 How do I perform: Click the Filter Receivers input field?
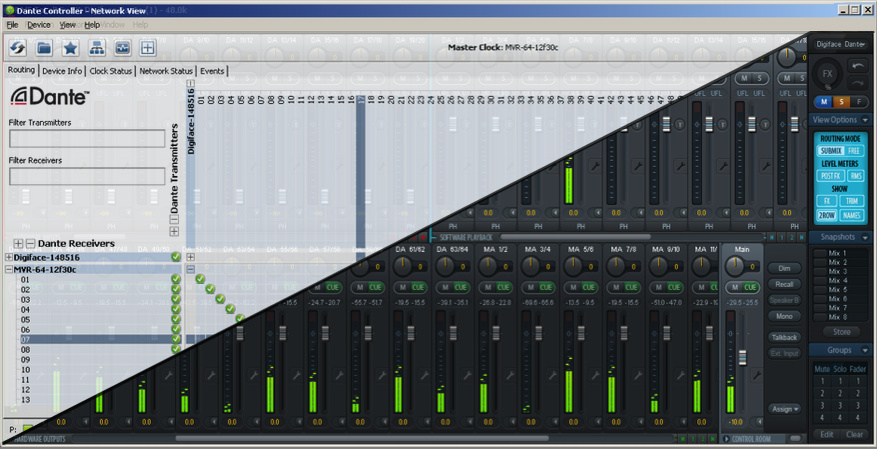87,176
